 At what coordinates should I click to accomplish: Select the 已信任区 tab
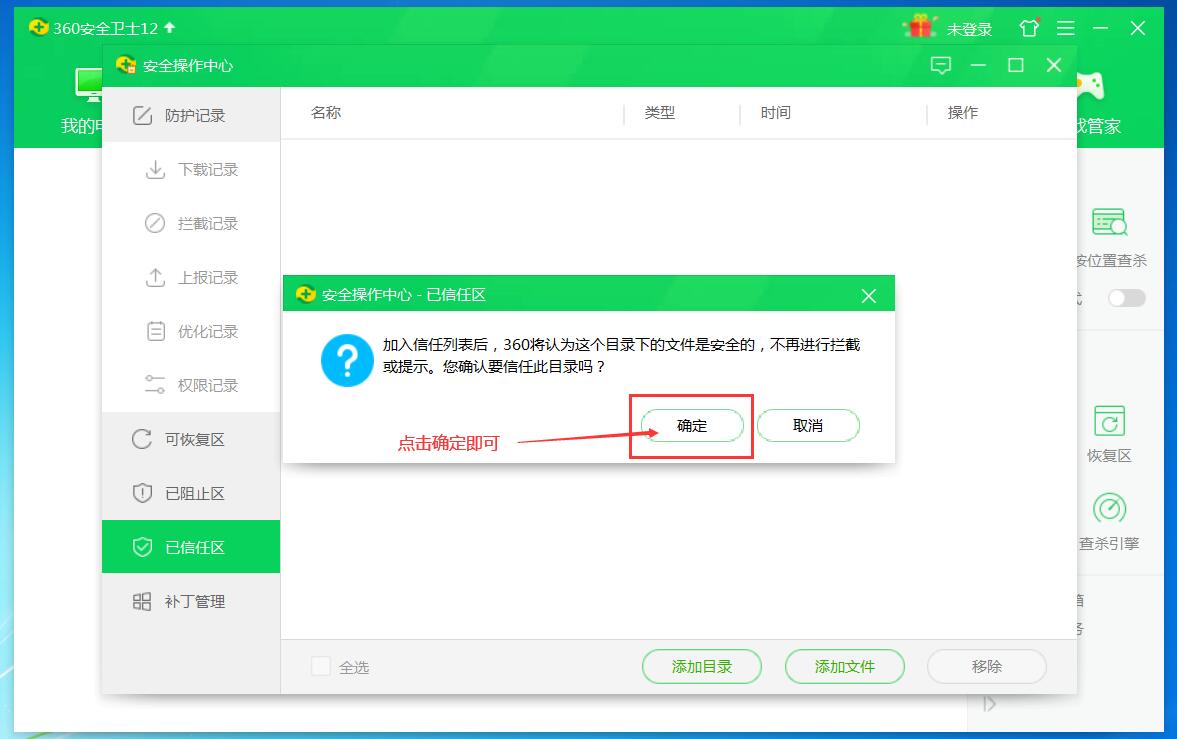[x=191, y=547]
